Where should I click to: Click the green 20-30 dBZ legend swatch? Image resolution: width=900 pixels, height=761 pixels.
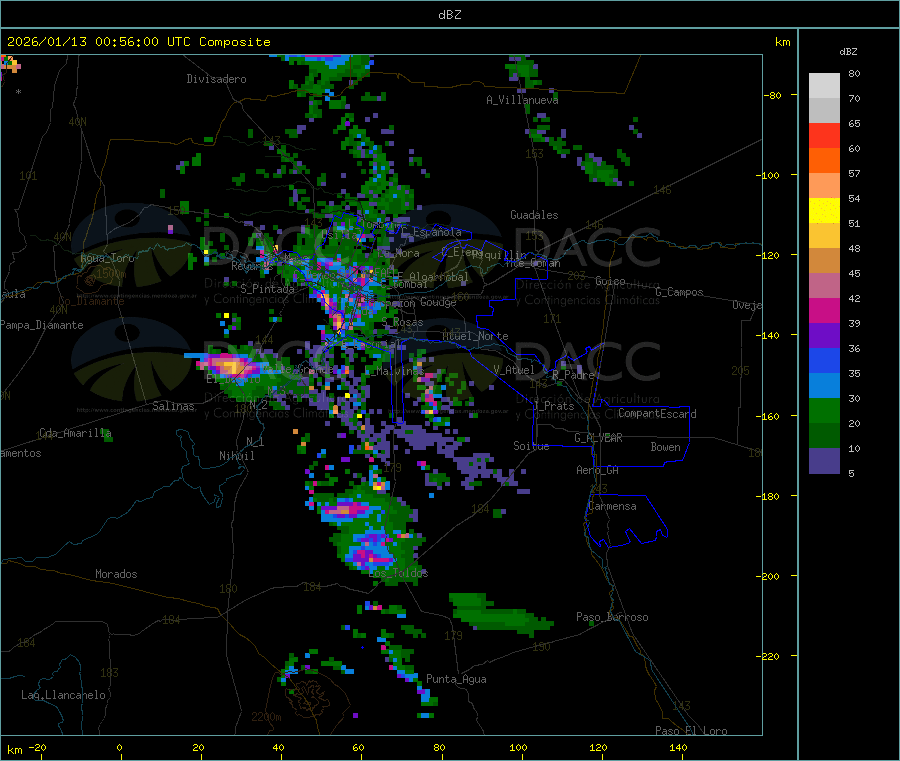(x=824, y=410)
